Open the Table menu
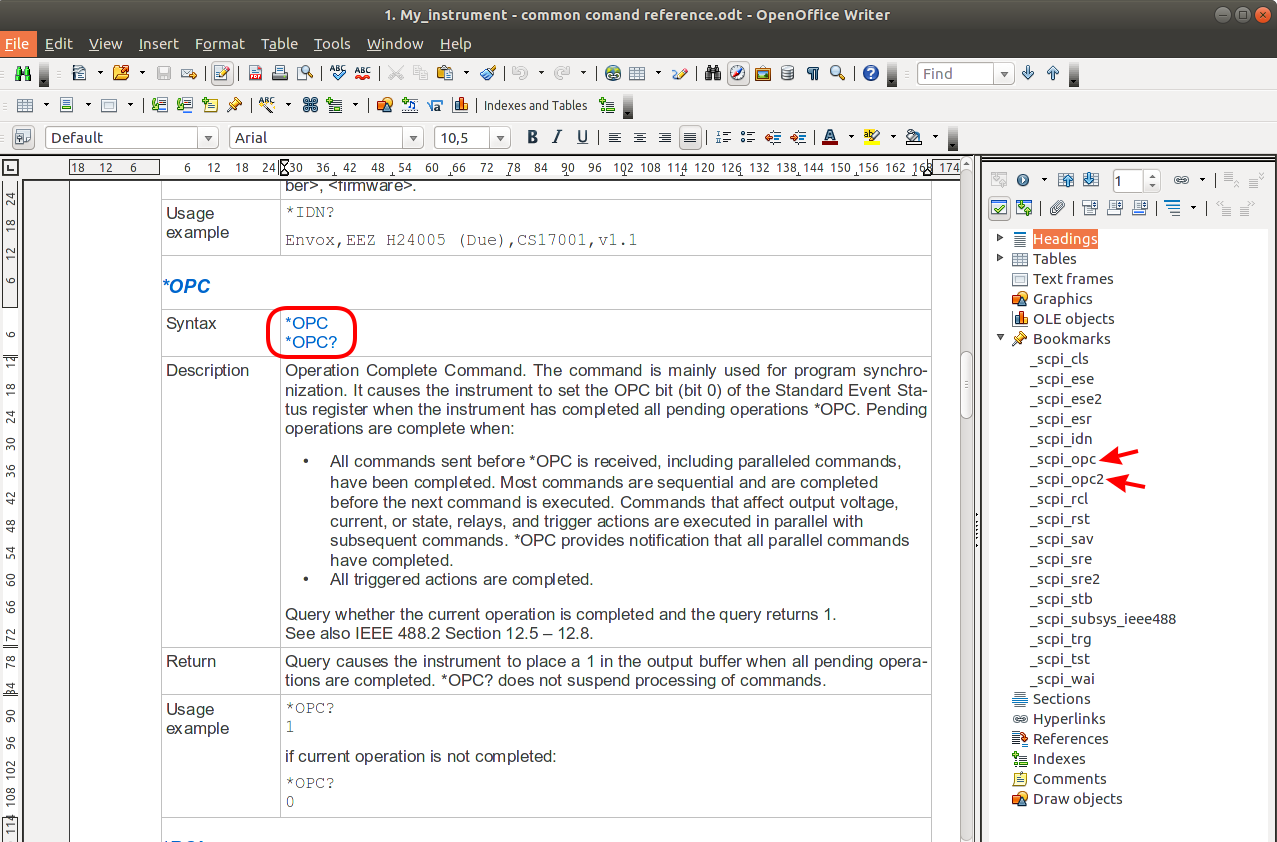The width and height of the screenshot is (1277, 842). (x=279, y=43)
